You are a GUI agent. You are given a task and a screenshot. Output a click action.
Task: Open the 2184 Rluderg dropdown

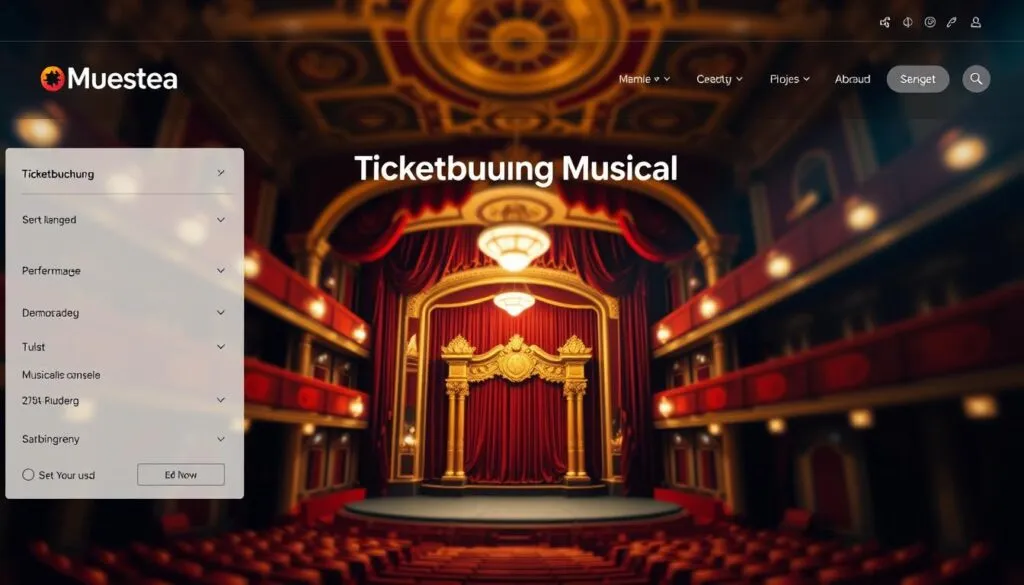[x=221, y=400]
